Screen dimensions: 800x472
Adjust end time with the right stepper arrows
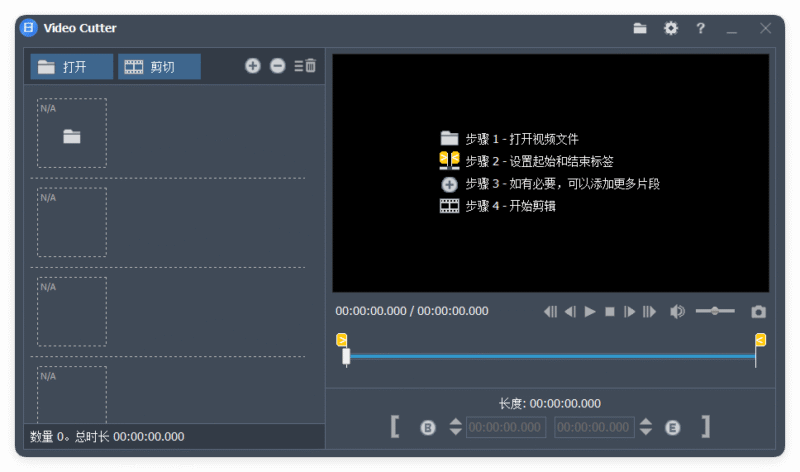(646, 427)
